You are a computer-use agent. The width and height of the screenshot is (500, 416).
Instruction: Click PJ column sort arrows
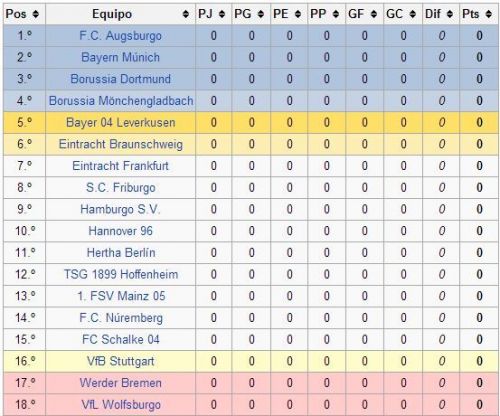[x=222, y=14]
